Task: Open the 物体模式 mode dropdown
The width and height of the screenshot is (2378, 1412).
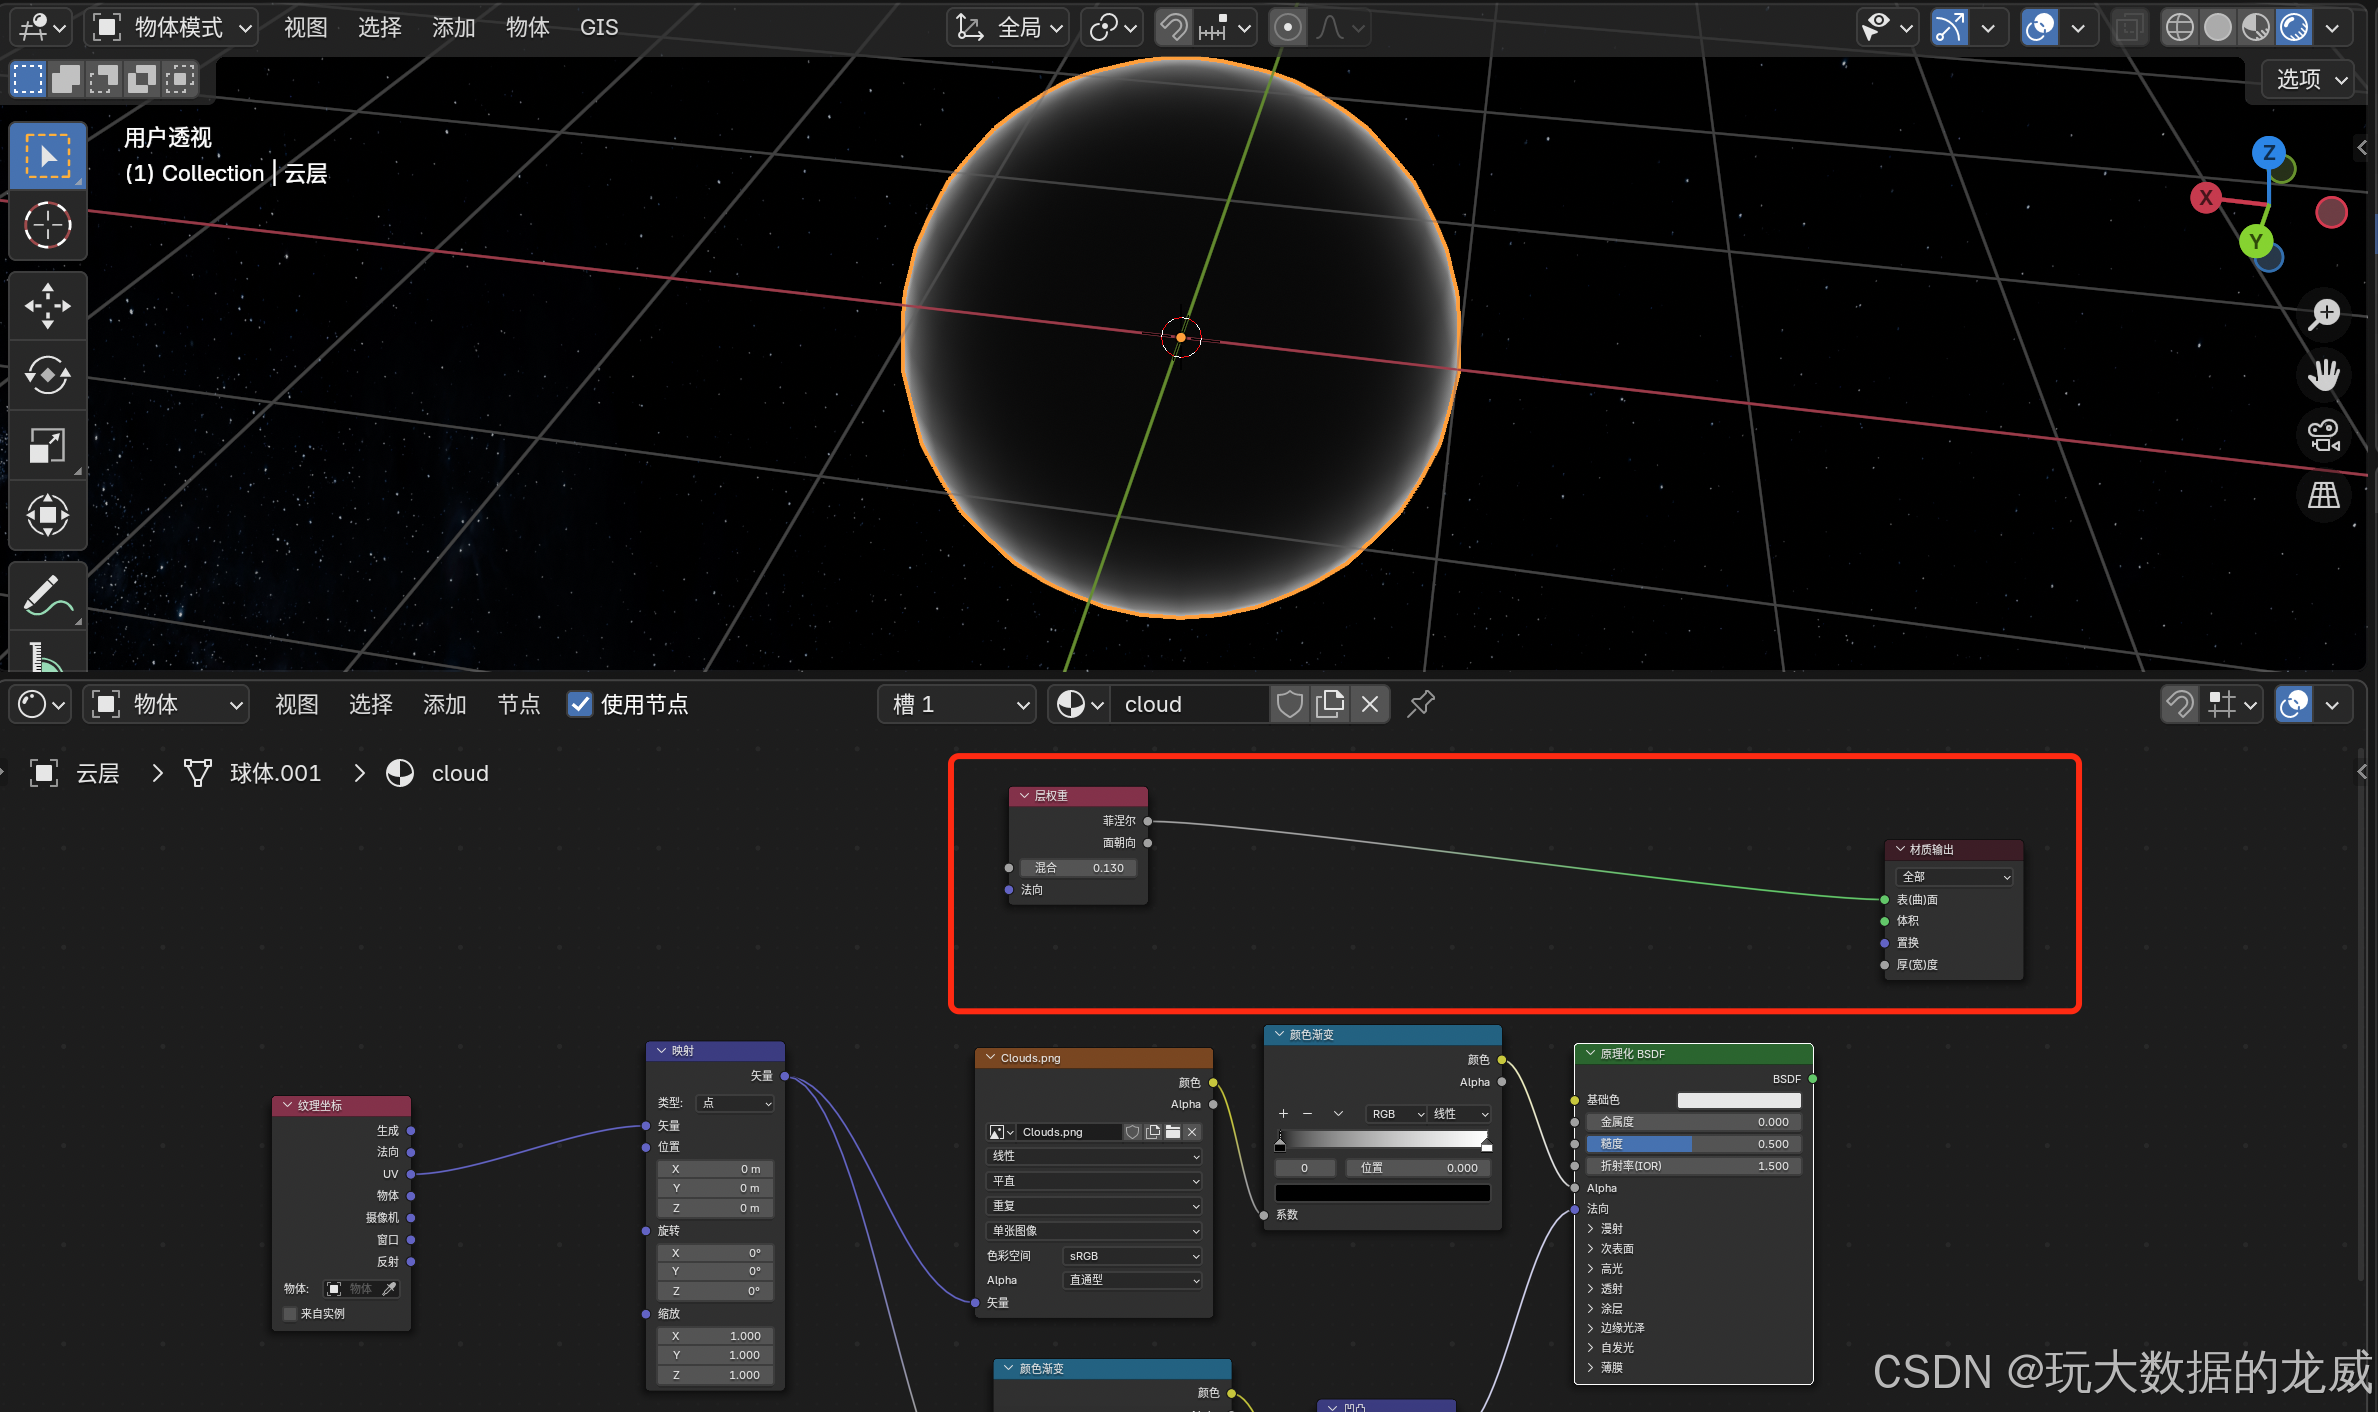Action: click(172, 28)
